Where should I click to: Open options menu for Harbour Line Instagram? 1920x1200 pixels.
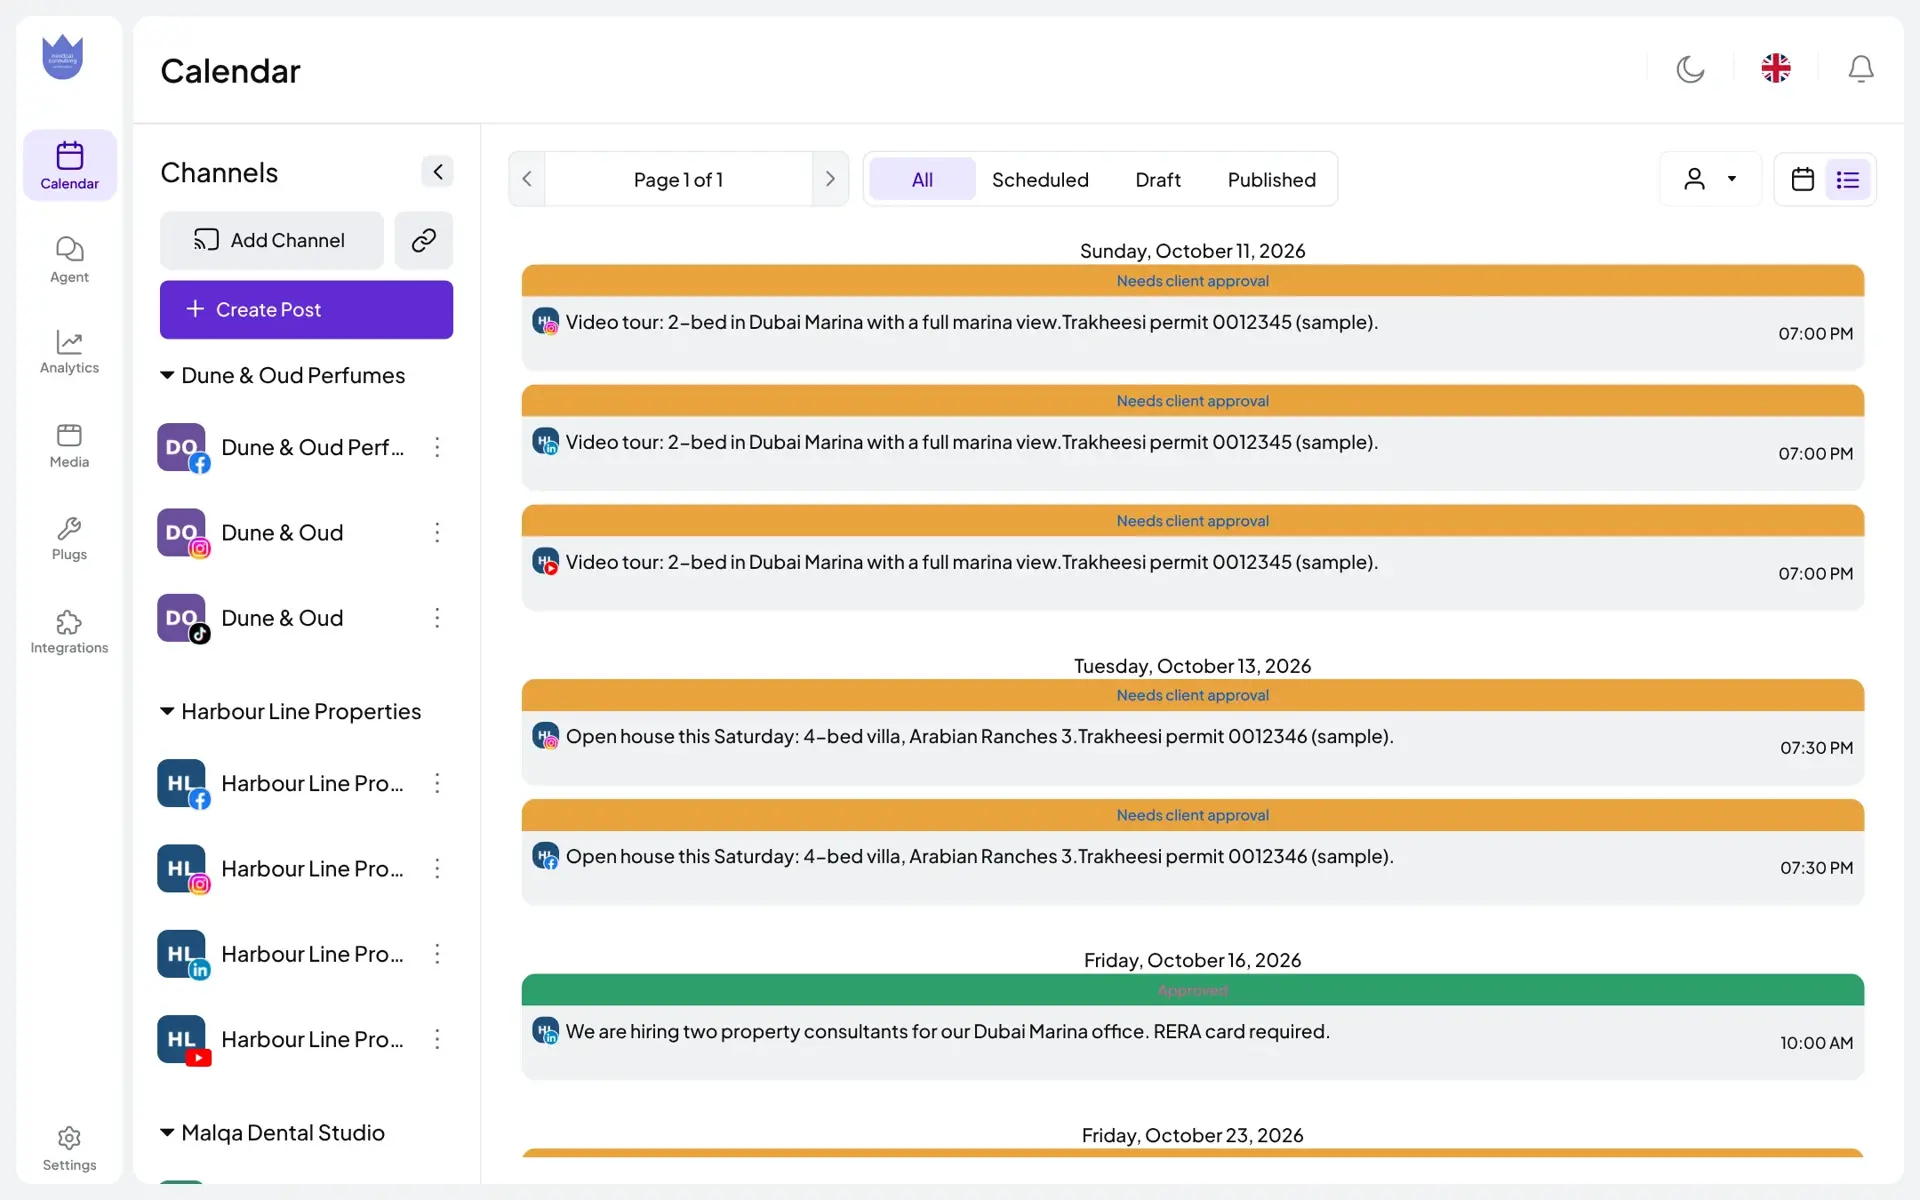point(437,869)
